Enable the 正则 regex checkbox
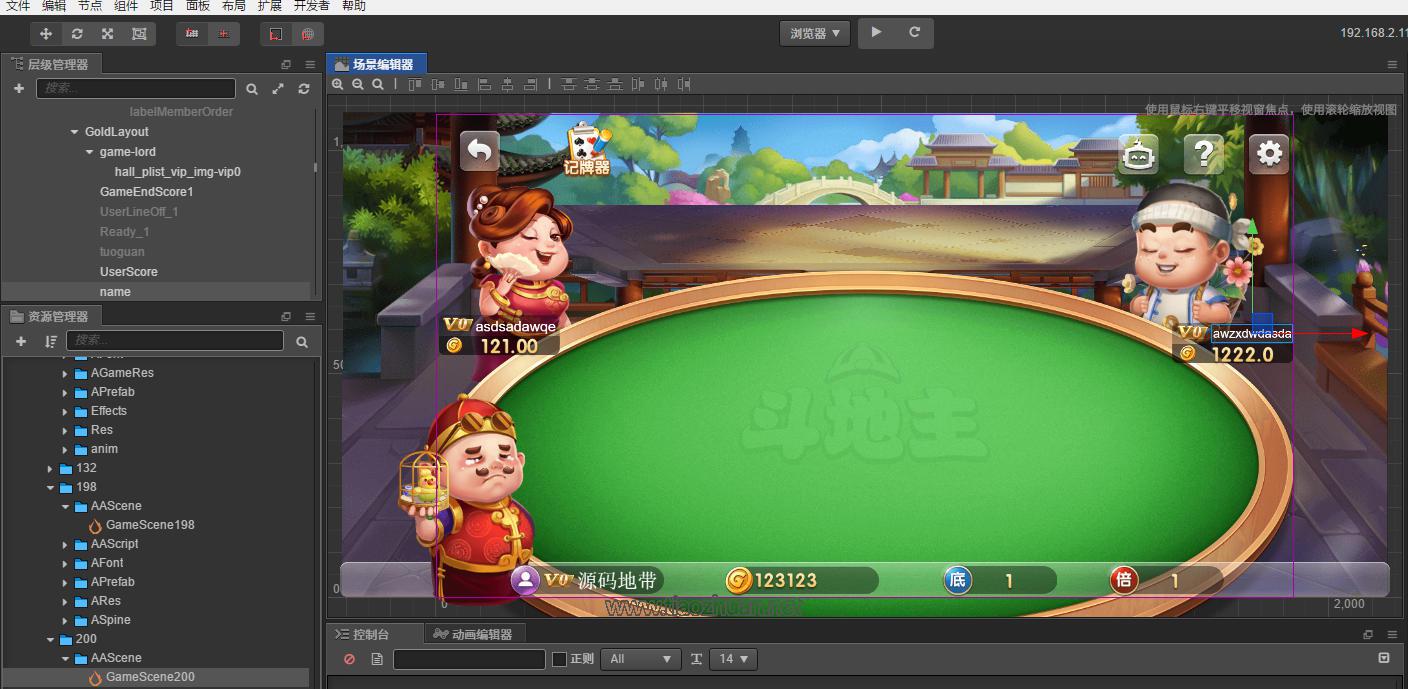Image resolution: width=1408 pixels, height=689 pixels. [x=560, y=659]
